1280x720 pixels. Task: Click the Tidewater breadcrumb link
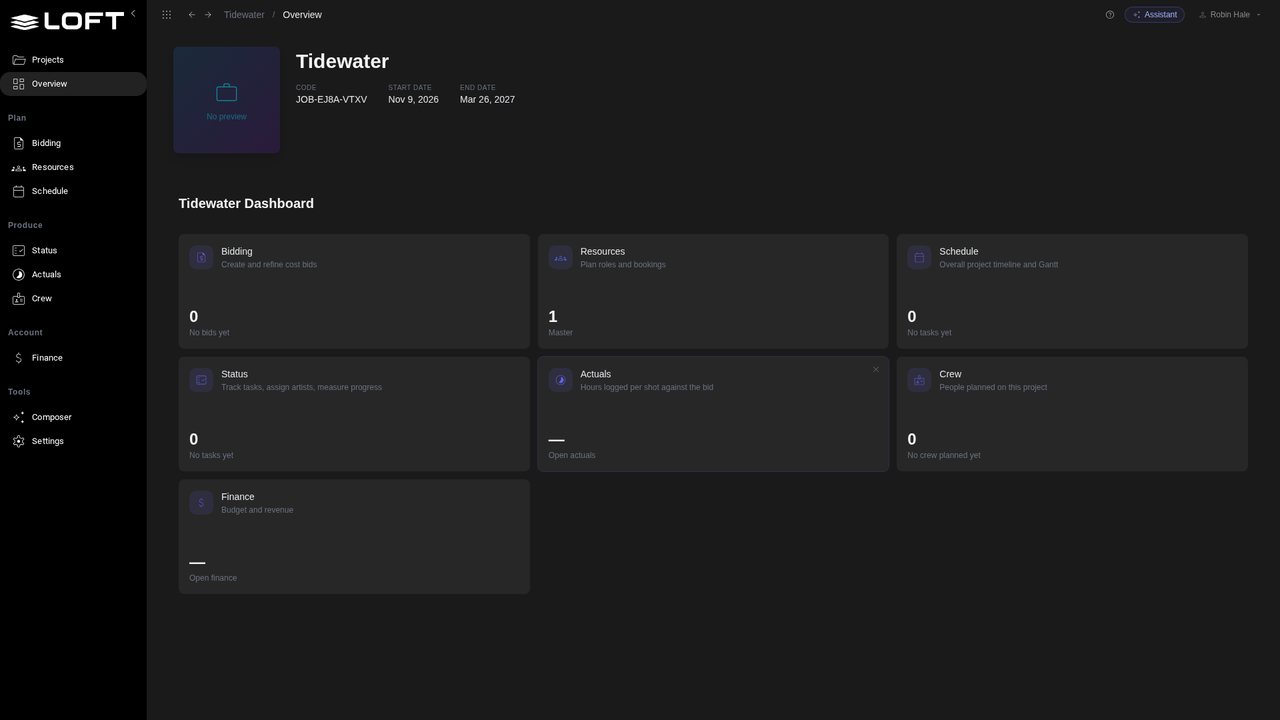[x=244, y=15]
